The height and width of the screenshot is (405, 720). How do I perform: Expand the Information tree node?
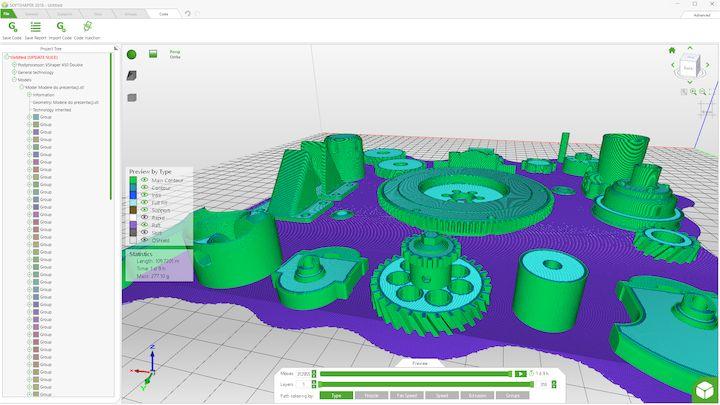[28, 94]
